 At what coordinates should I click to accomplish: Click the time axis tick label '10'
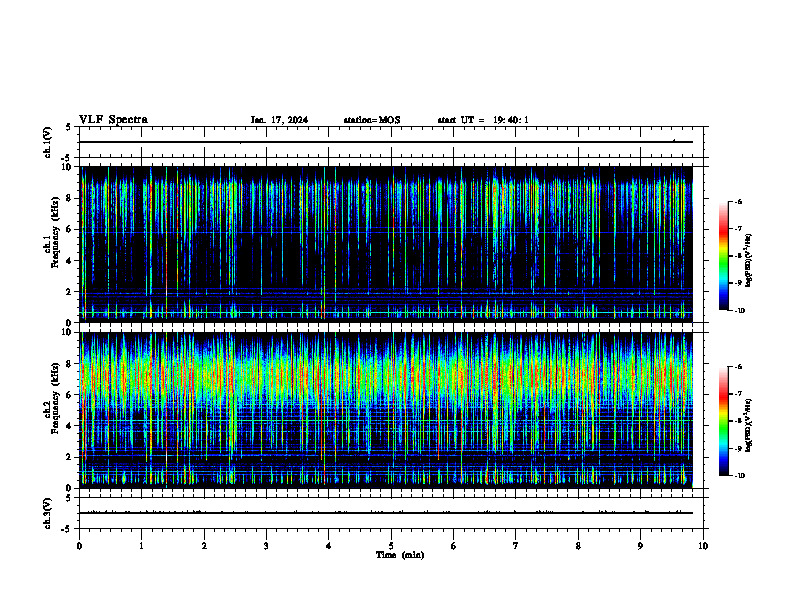[x=703, y=546]
